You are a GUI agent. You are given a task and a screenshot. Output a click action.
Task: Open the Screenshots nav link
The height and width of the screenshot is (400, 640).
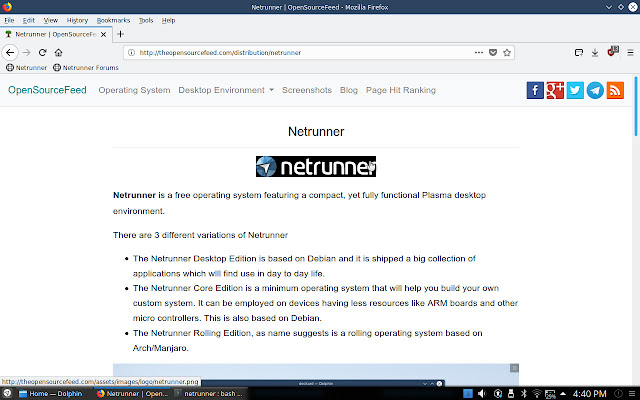307,90
